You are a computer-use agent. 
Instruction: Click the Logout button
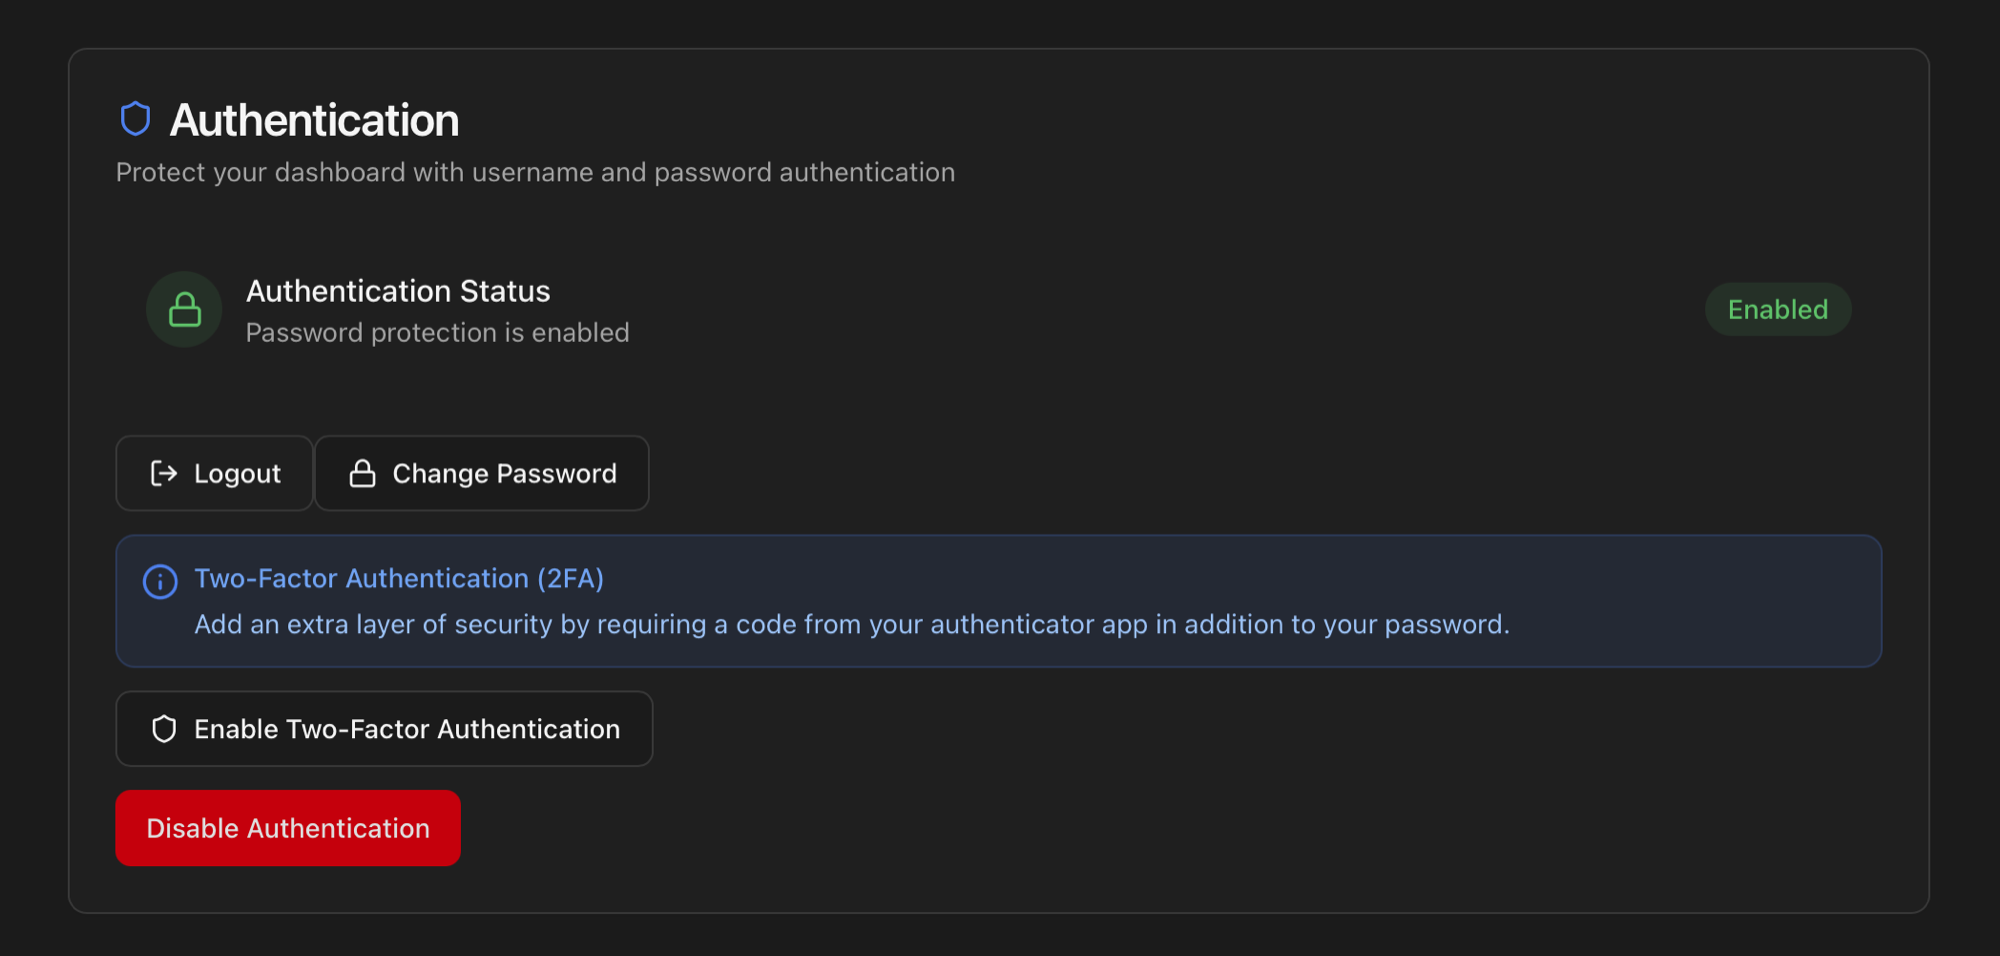click(214, 473)
